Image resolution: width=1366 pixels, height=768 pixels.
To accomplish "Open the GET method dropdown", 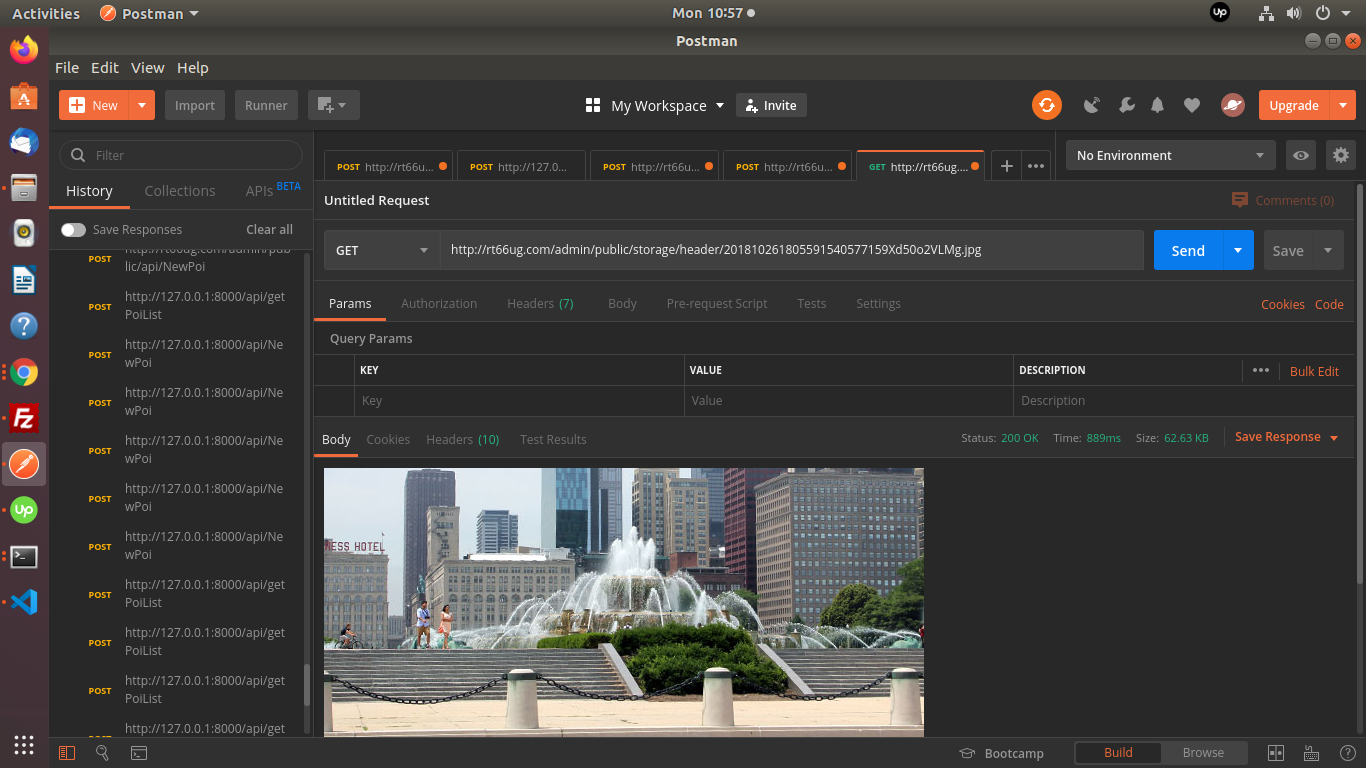I will tap(382, 250).
